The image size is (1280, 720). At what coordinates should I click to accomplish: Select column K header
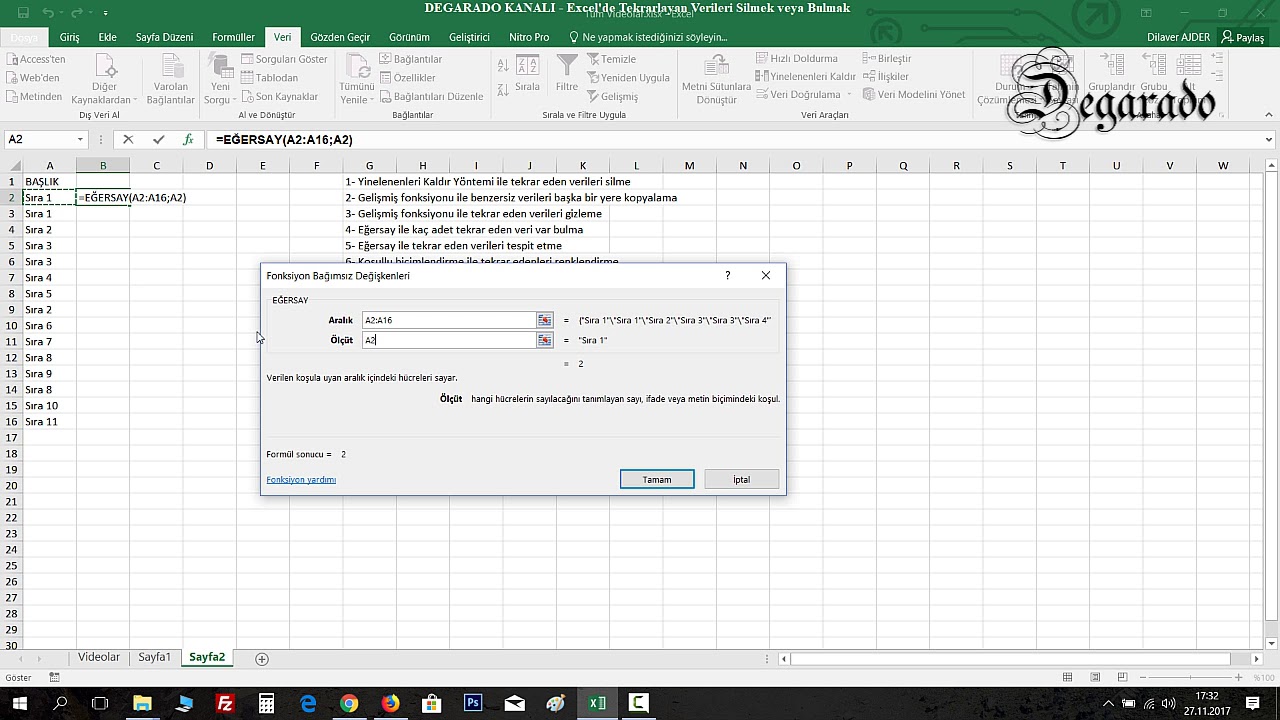coord(583,166)
